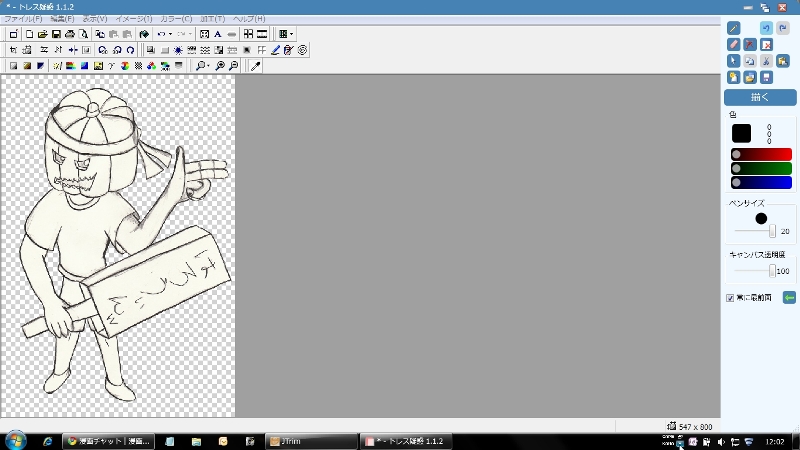The image size is (800, 450).
Task: Open the grid icon dropdown arrow
Action: (291, 34)
